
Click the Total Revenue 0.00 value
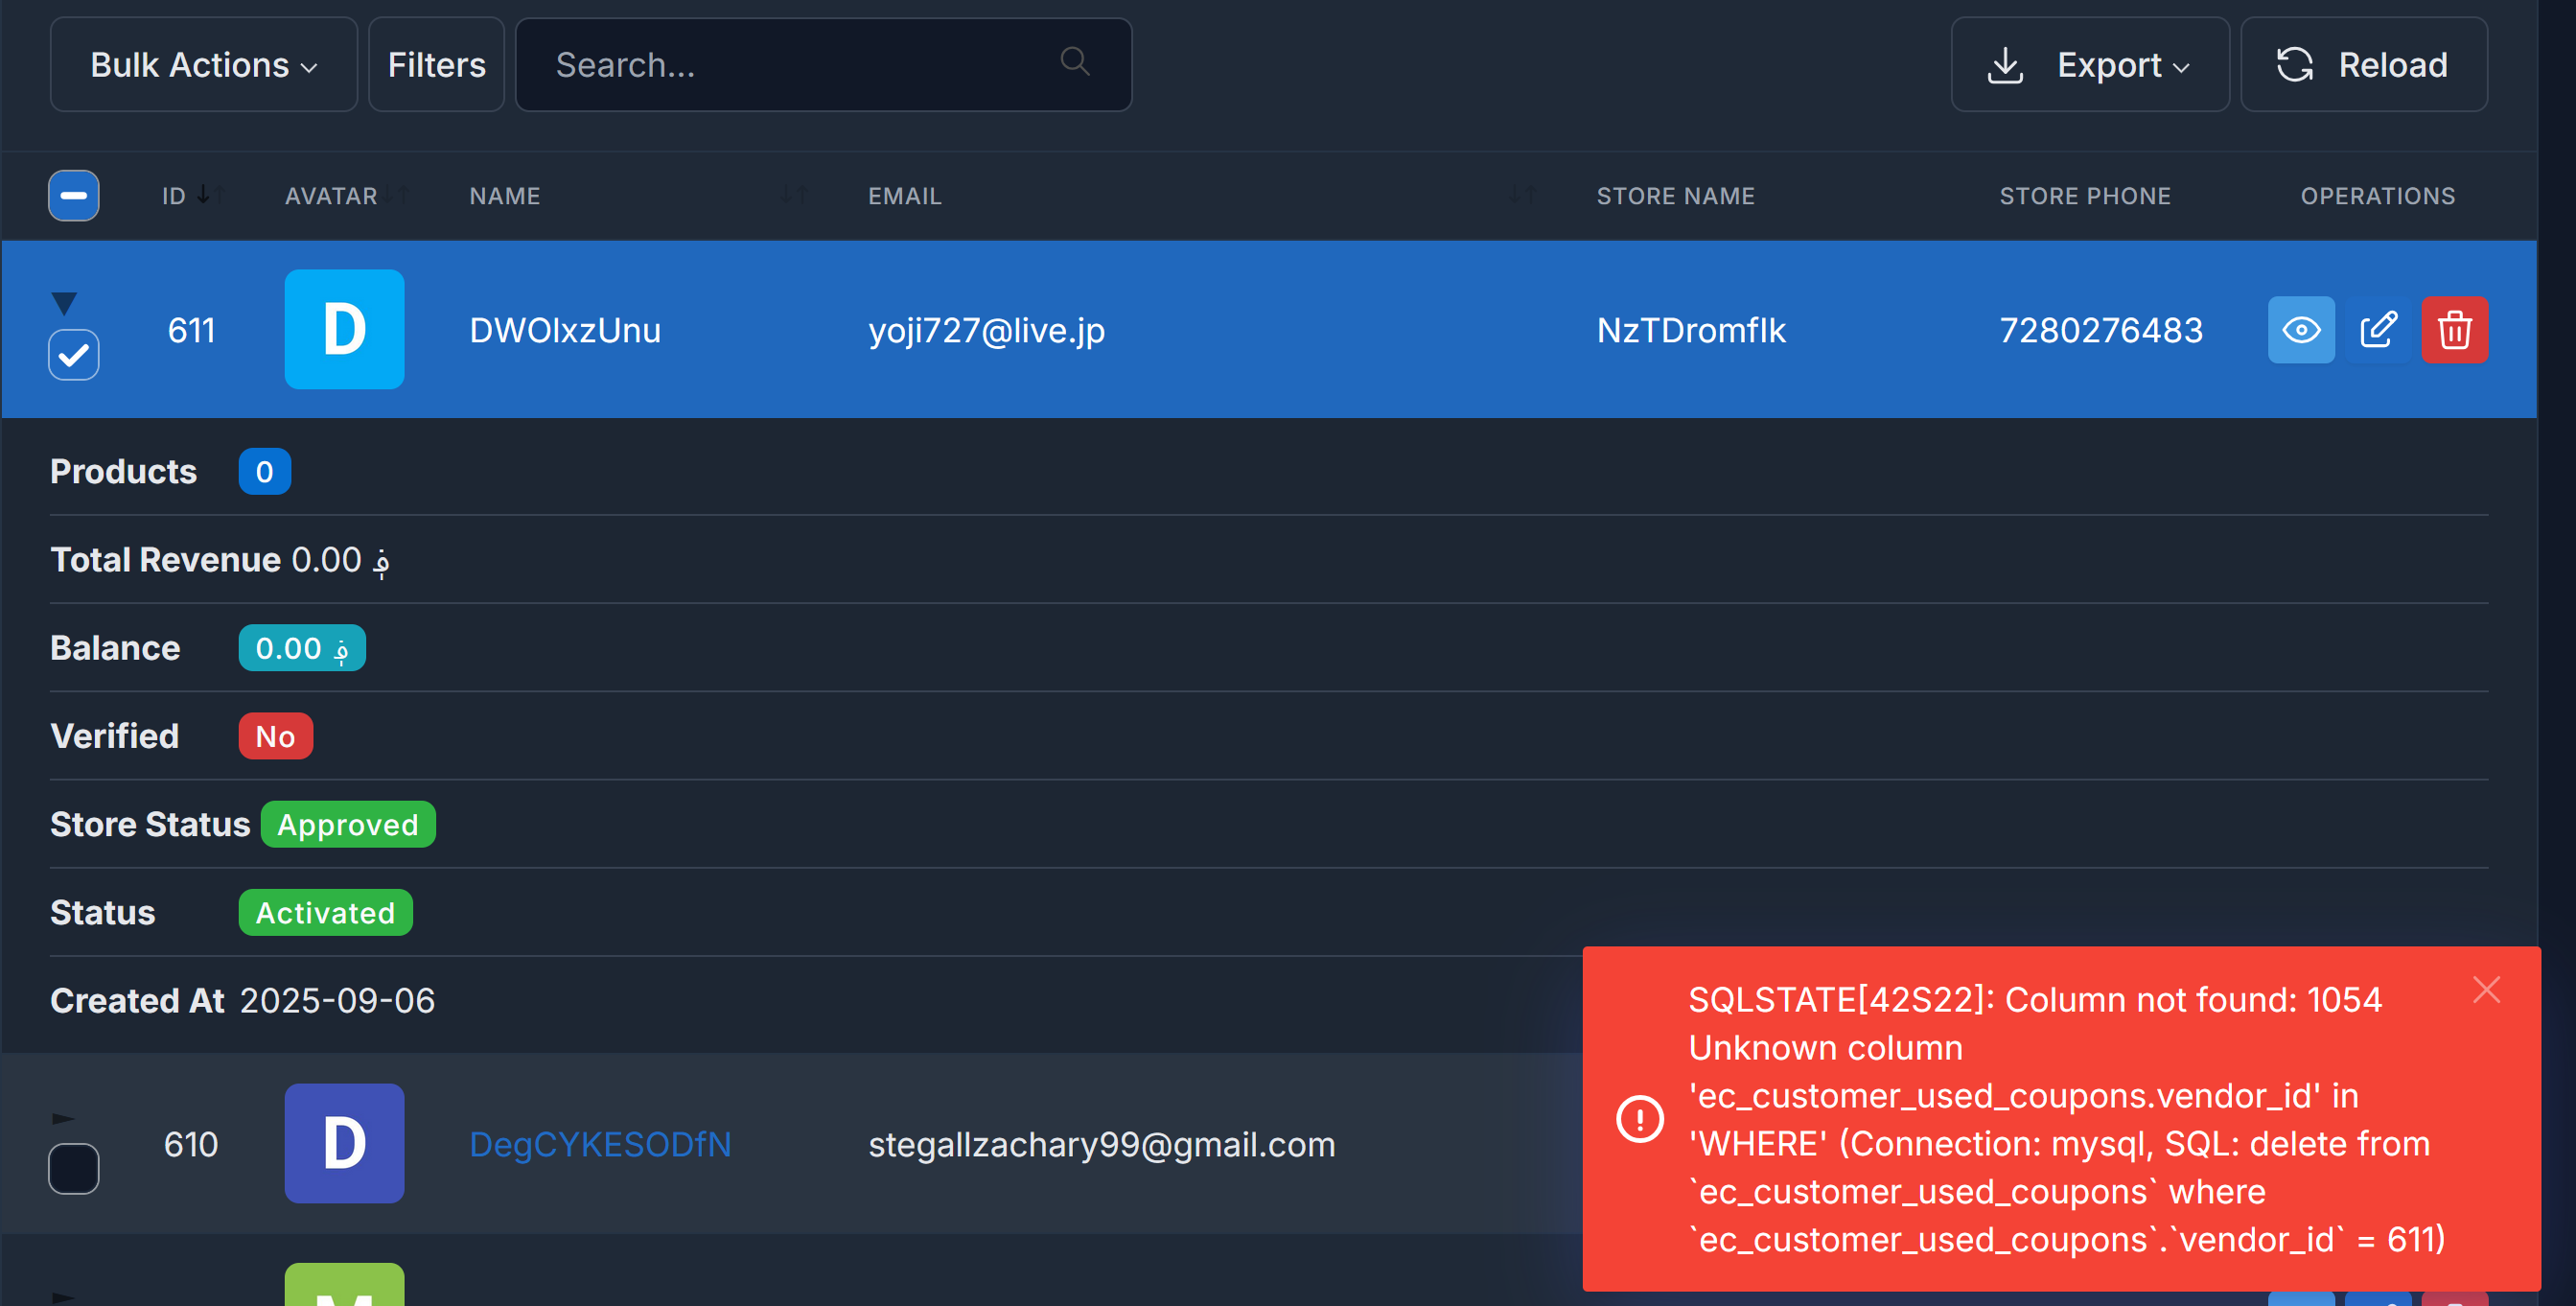[340, 560]
